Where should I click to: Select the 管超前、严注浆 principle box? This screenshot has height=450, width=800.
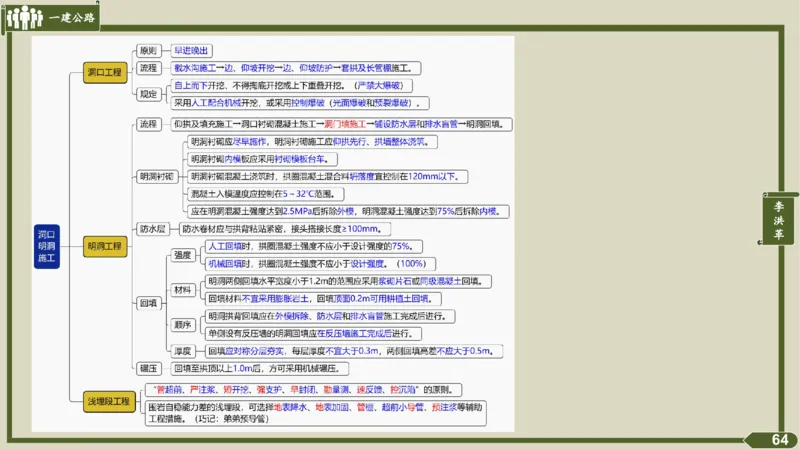[x=304, y=390]
